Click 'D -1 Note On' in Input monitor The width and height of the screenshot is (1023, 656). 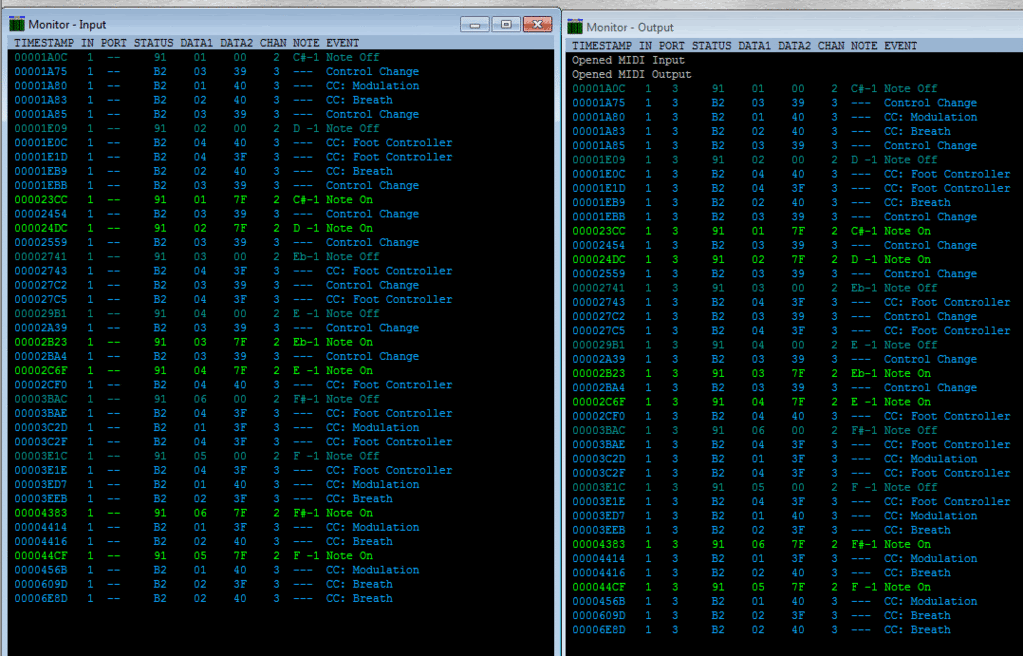click(333, 228)
